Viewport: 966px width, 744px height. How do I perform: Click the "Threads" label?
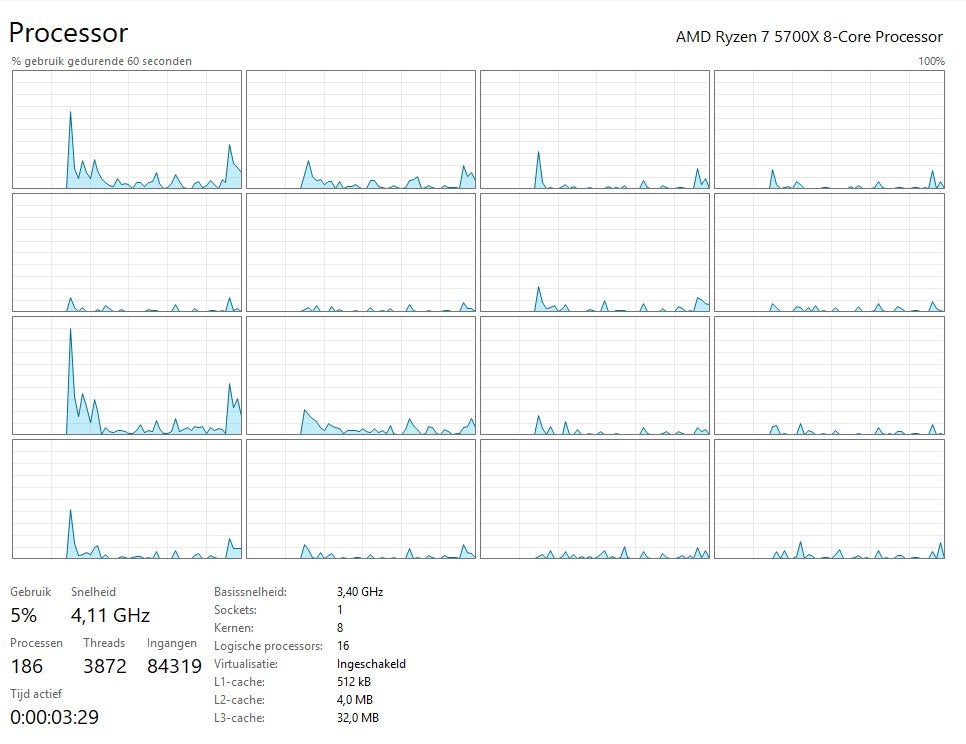pos(104,643)
